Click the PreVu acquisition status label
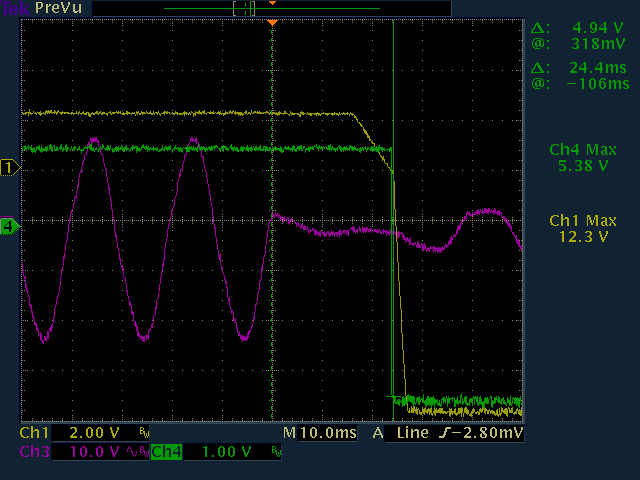Screen dimensions: 640x480 58,8
